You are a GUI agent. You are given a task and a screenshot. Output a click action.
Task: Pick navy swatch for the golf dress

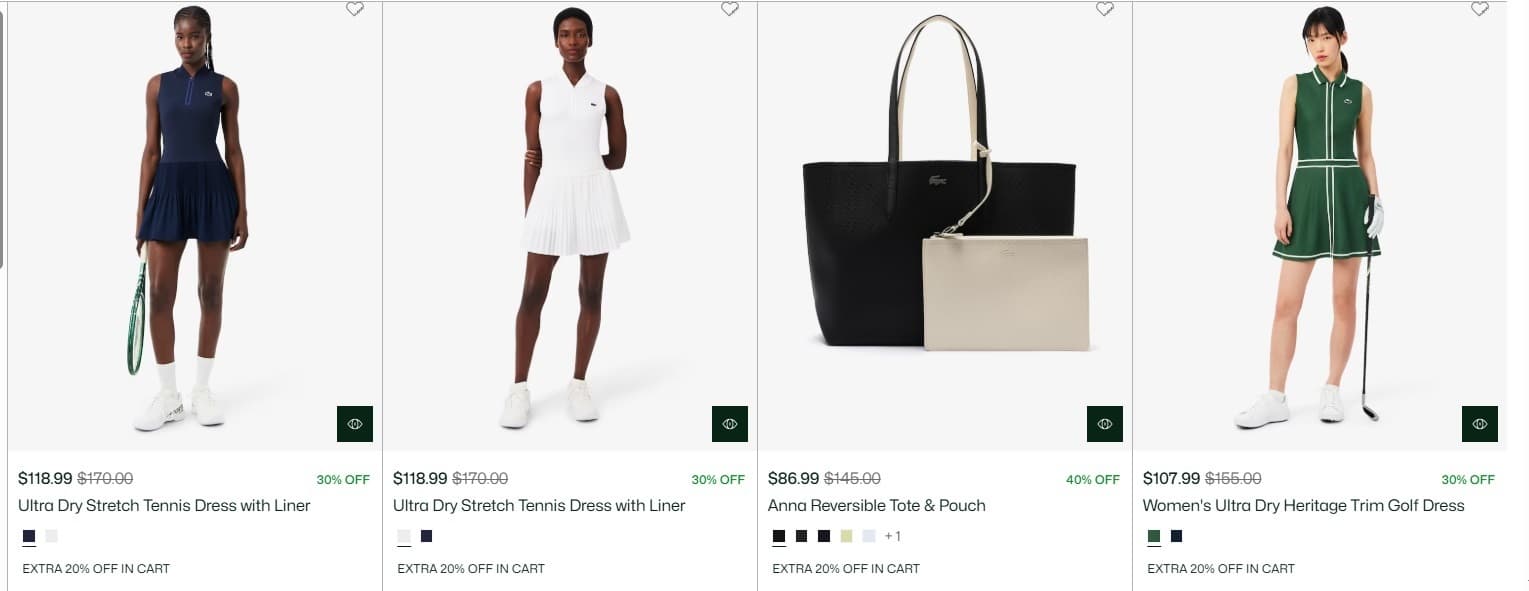coord(1177,536)
